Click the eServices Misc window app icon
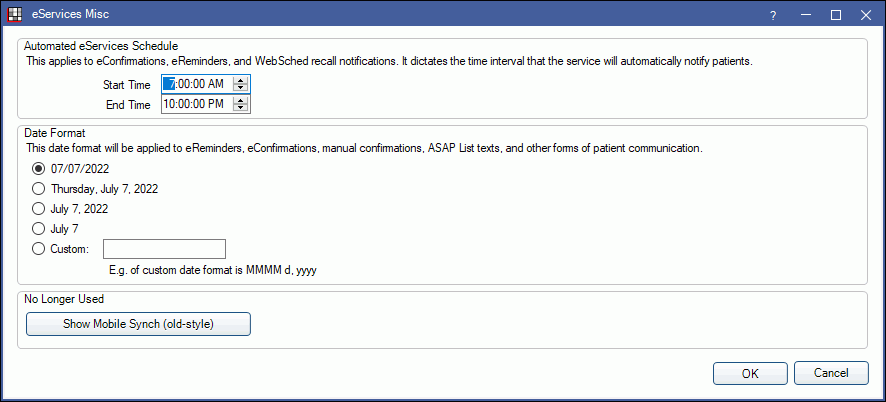This screenshot has width=886, height=402. pos(14,14)
